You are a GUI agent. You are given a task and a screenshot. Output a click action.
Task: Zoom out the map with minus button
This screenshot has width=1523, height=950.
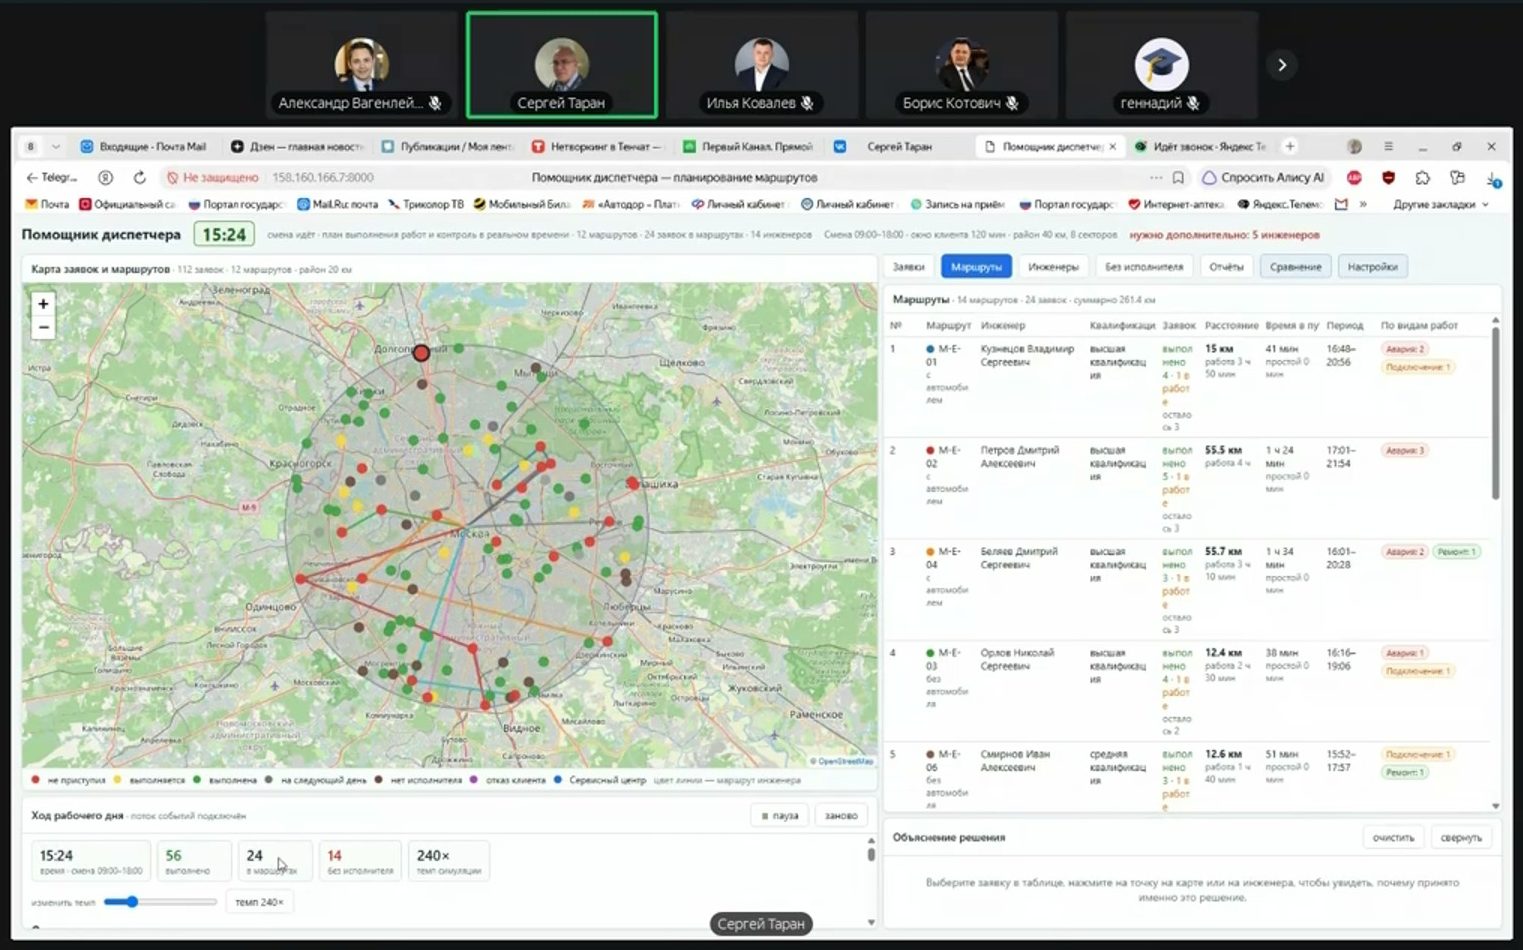[43, 327]
